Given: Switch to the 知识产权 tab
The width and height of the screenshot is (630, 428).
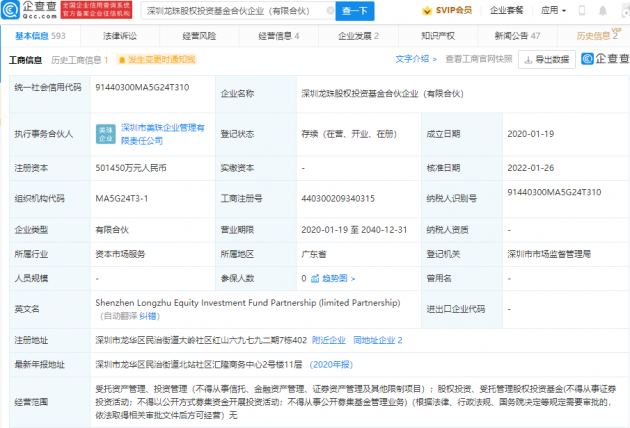Looking at the screenshot, I should 438,36.
